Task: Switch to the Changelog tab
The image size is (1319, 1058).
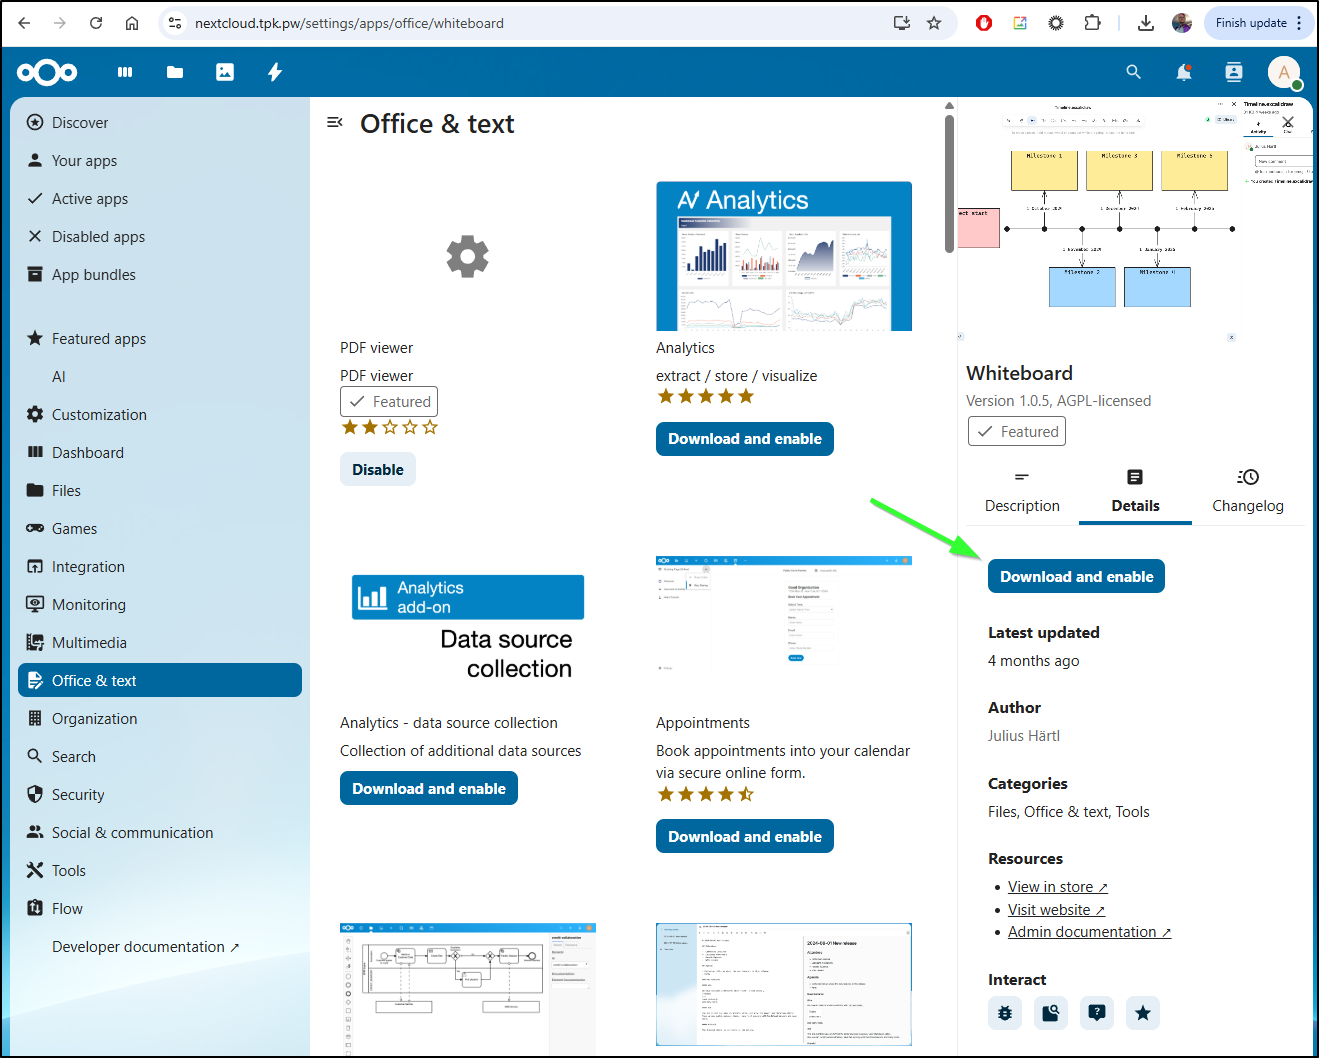Action: [1248, 491]
